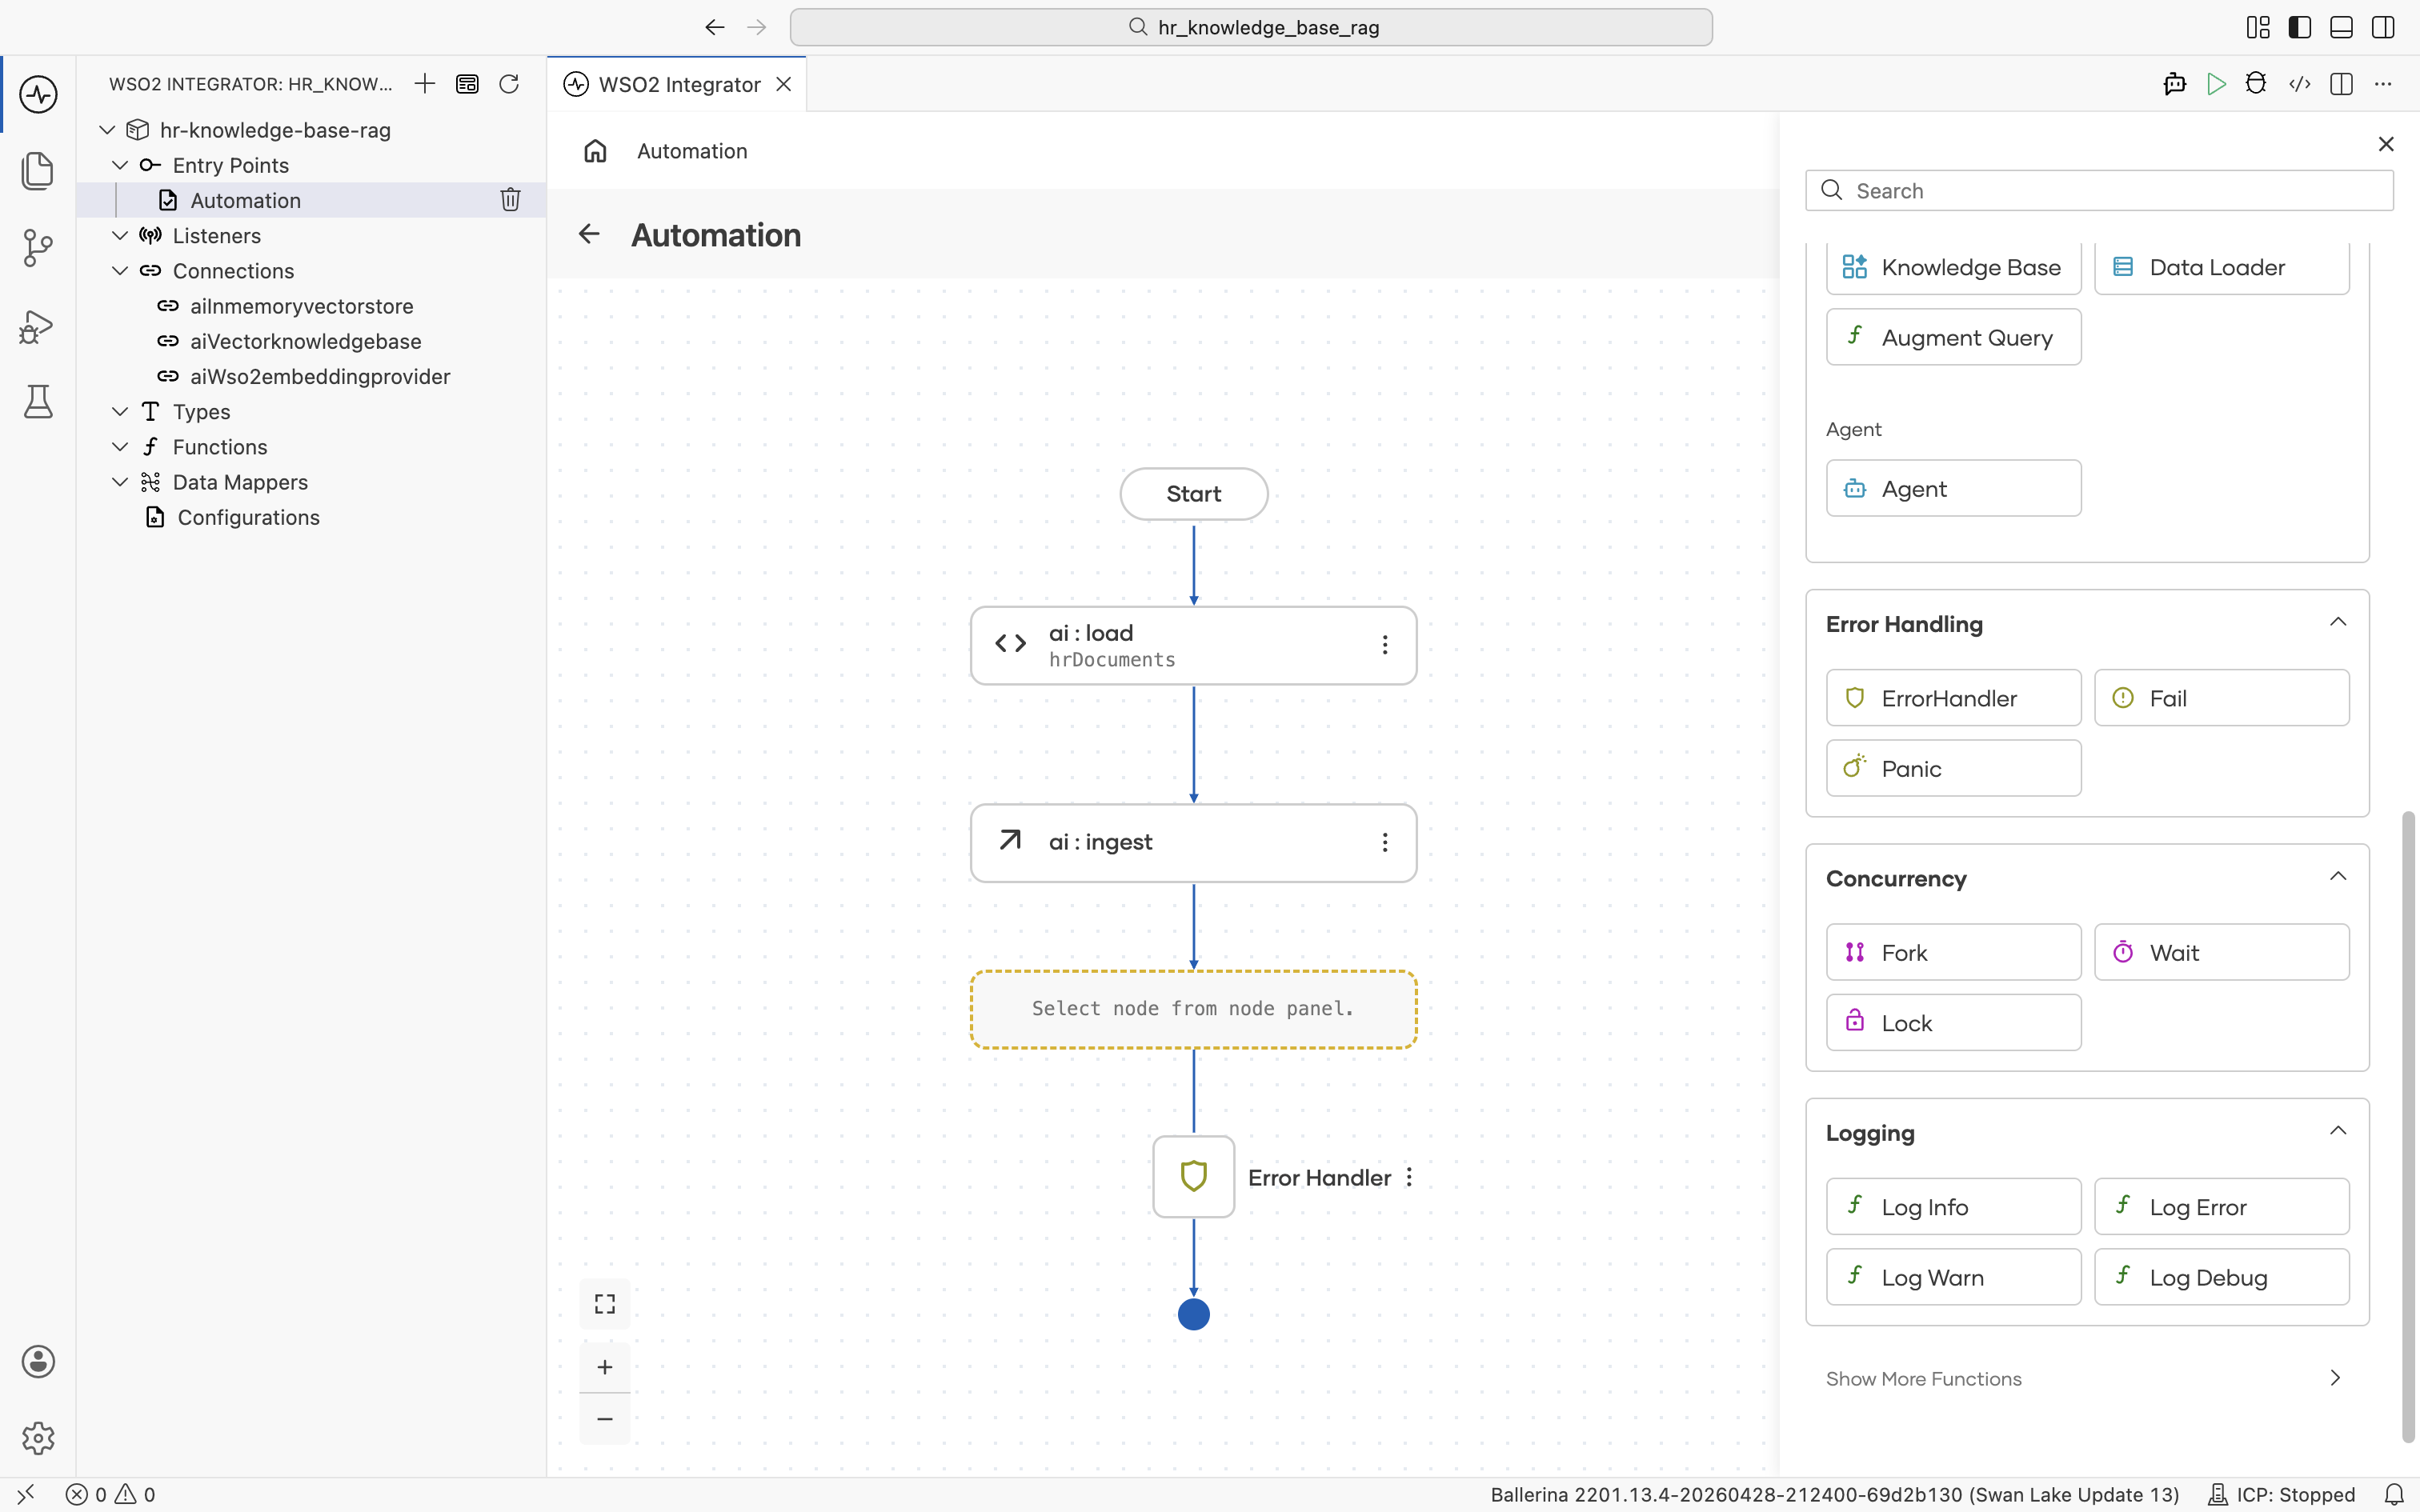The height and width of the screenshot is (1512, 2420).
Task: Add a new artifact with the plus icon
Action: [x=425, y=84]
